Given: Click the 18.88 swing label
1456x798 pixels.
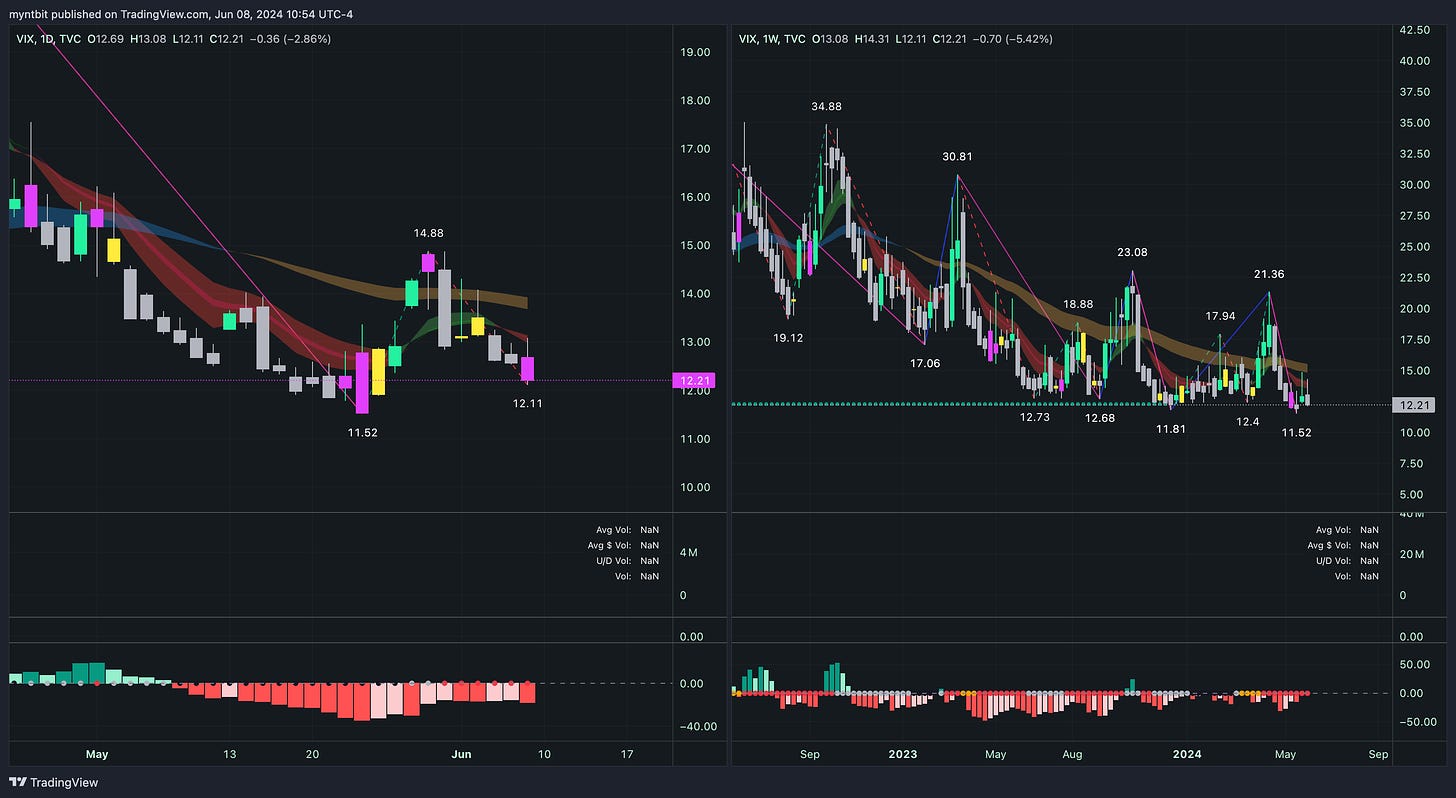Looking at the screenshot, I should [1078, 304].
